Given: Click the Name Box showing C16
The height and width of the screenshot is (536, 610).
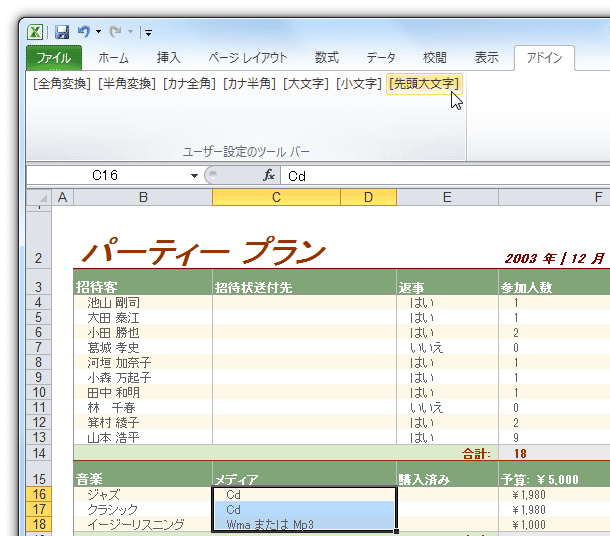Looking at the screenshot, I should tap(105, 175).
